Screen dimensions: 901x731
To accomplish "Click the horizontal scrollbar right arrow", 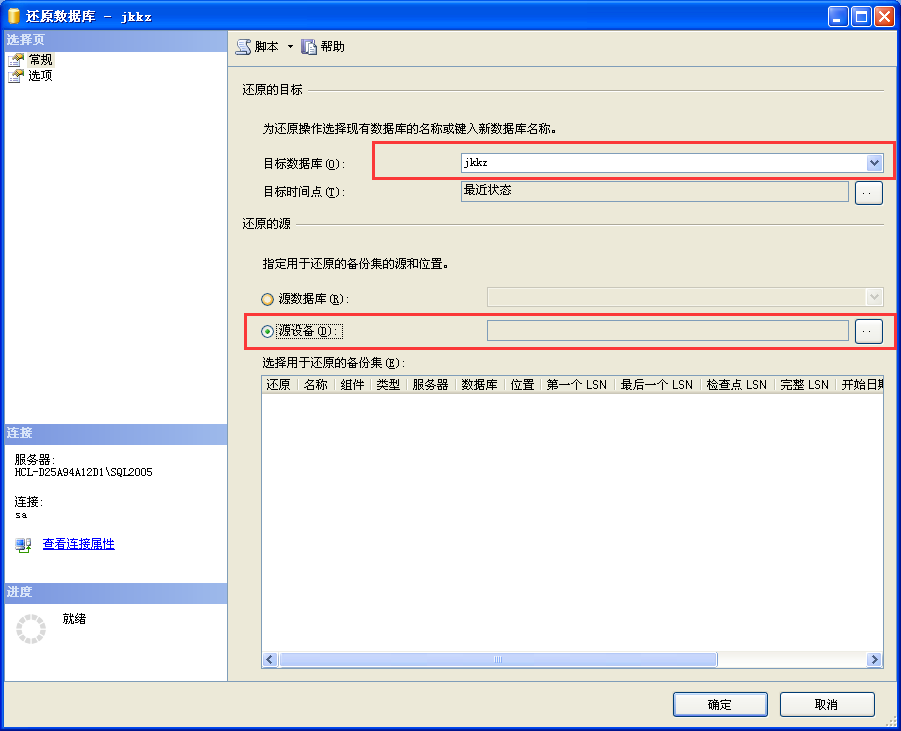I will tap(874, 659).
